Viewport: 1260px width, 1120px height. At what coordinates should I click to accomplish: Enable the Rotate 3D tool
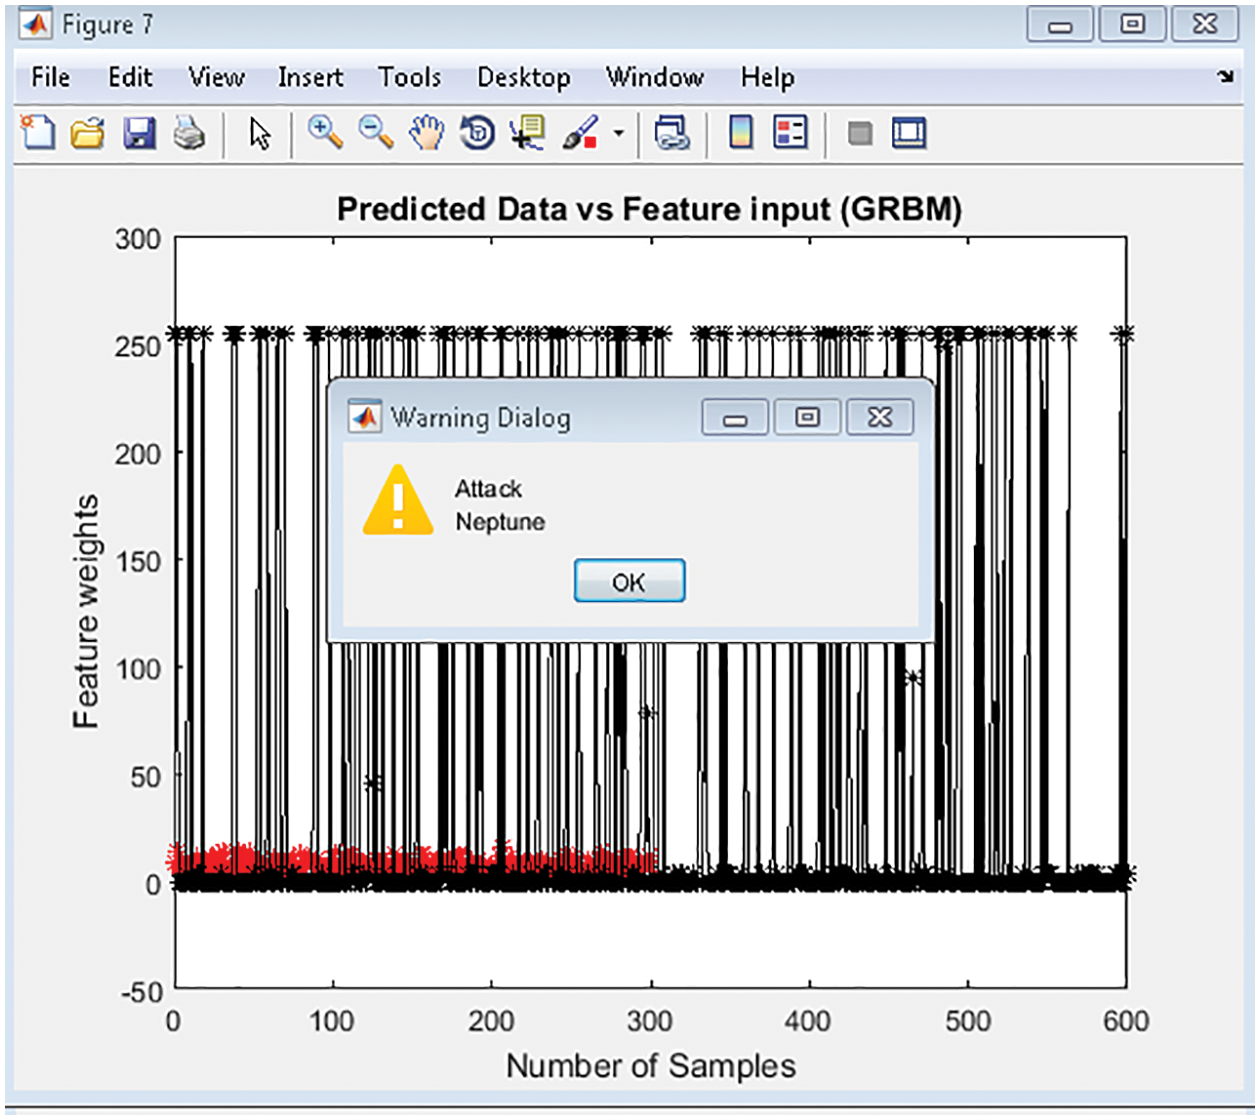click(x=478, y=133)
